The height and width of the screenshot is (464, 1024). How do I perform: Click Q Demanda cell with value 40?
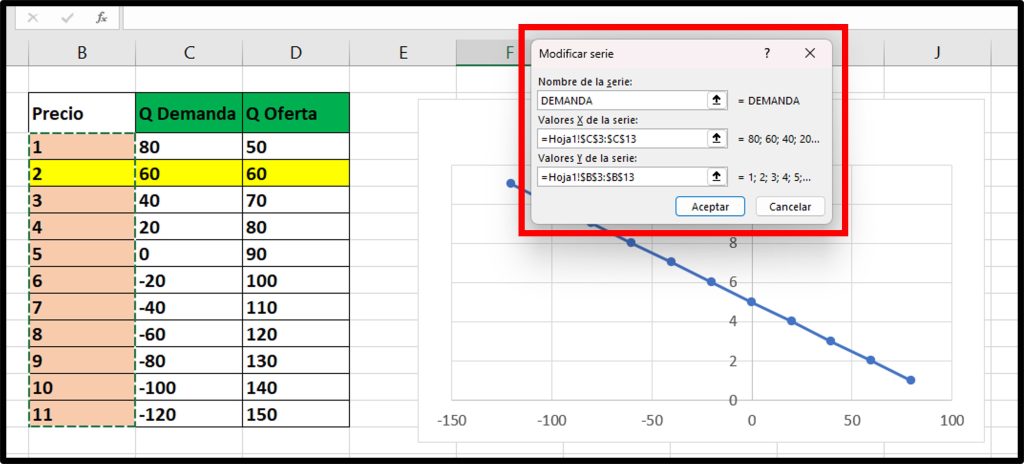189,200
